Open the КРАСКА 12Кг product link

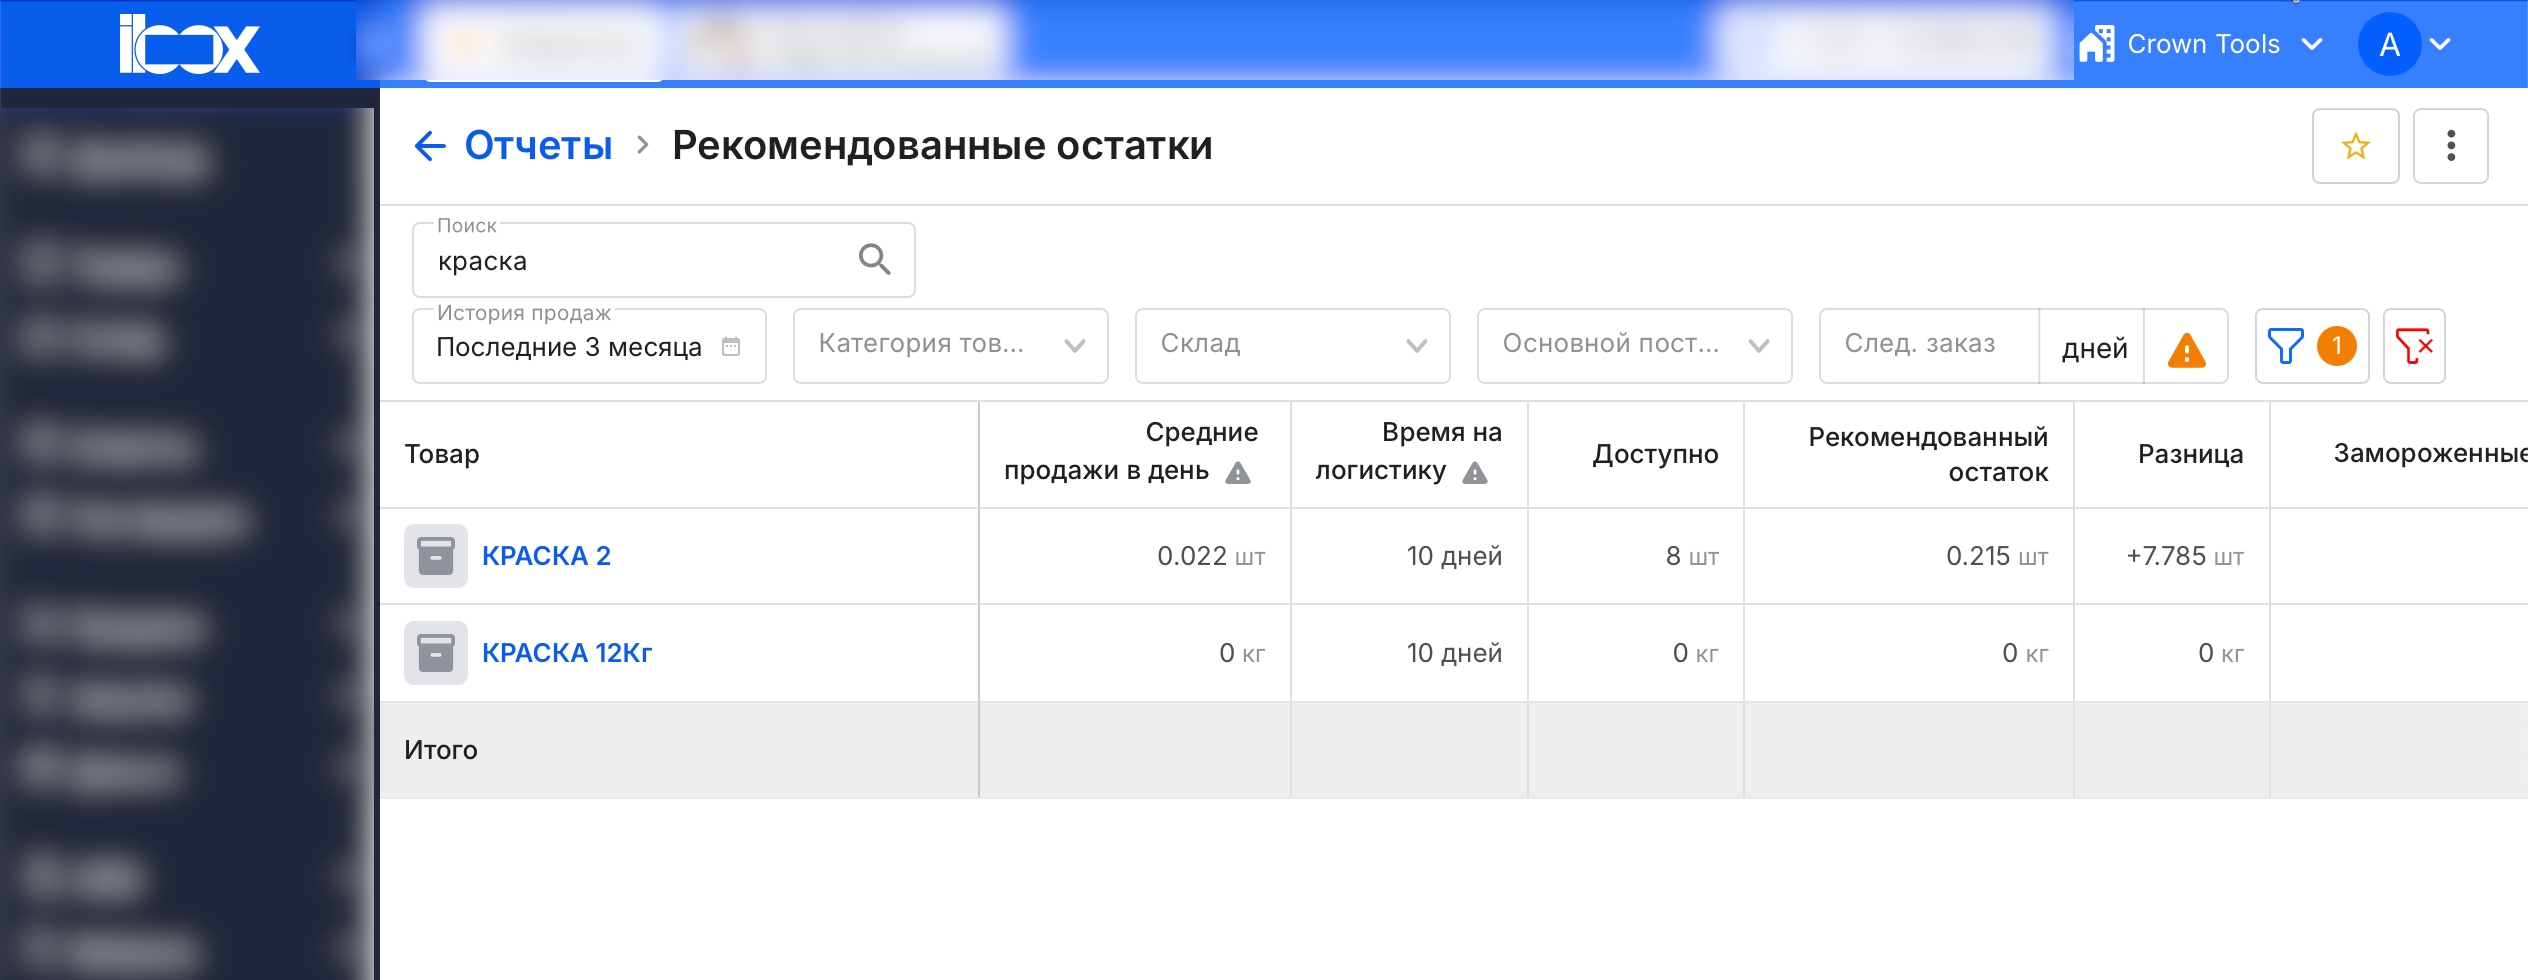[566, 653]
